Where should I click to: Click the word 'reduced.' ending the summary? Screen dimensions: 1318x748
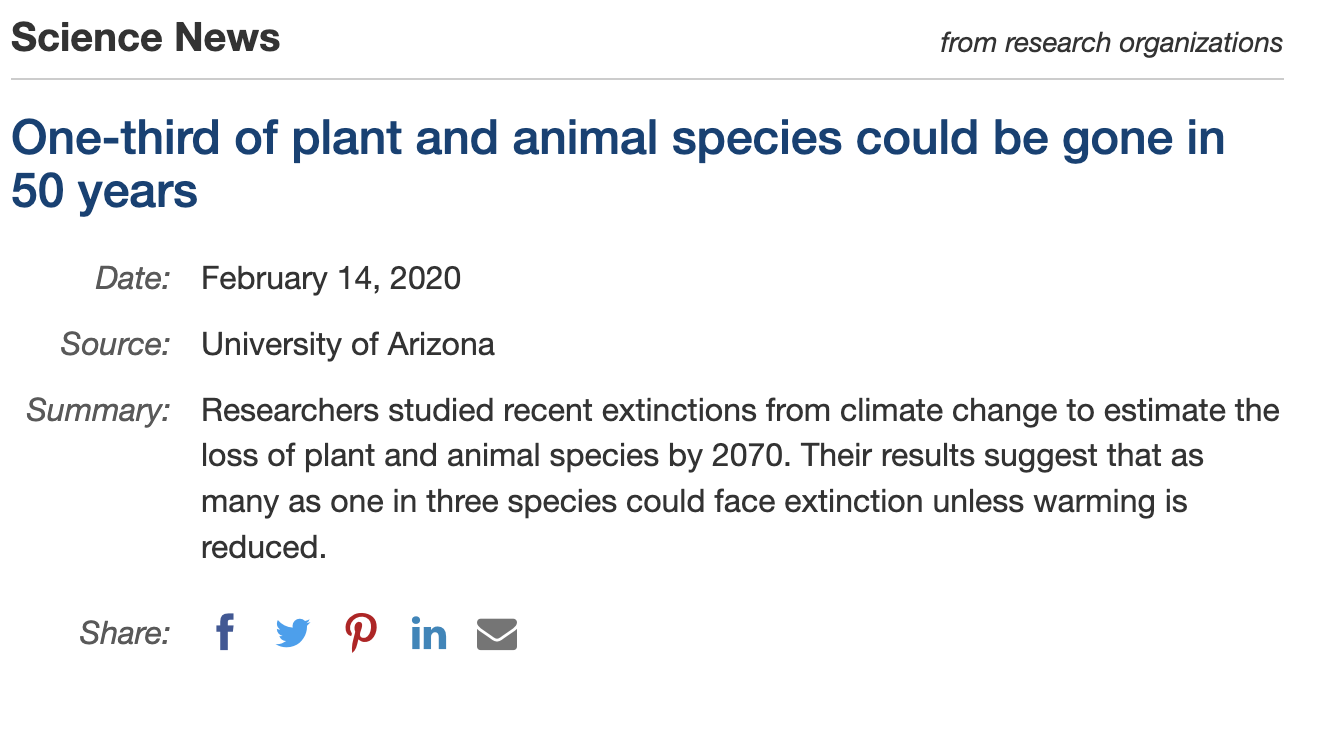click(x=264, y=547)
